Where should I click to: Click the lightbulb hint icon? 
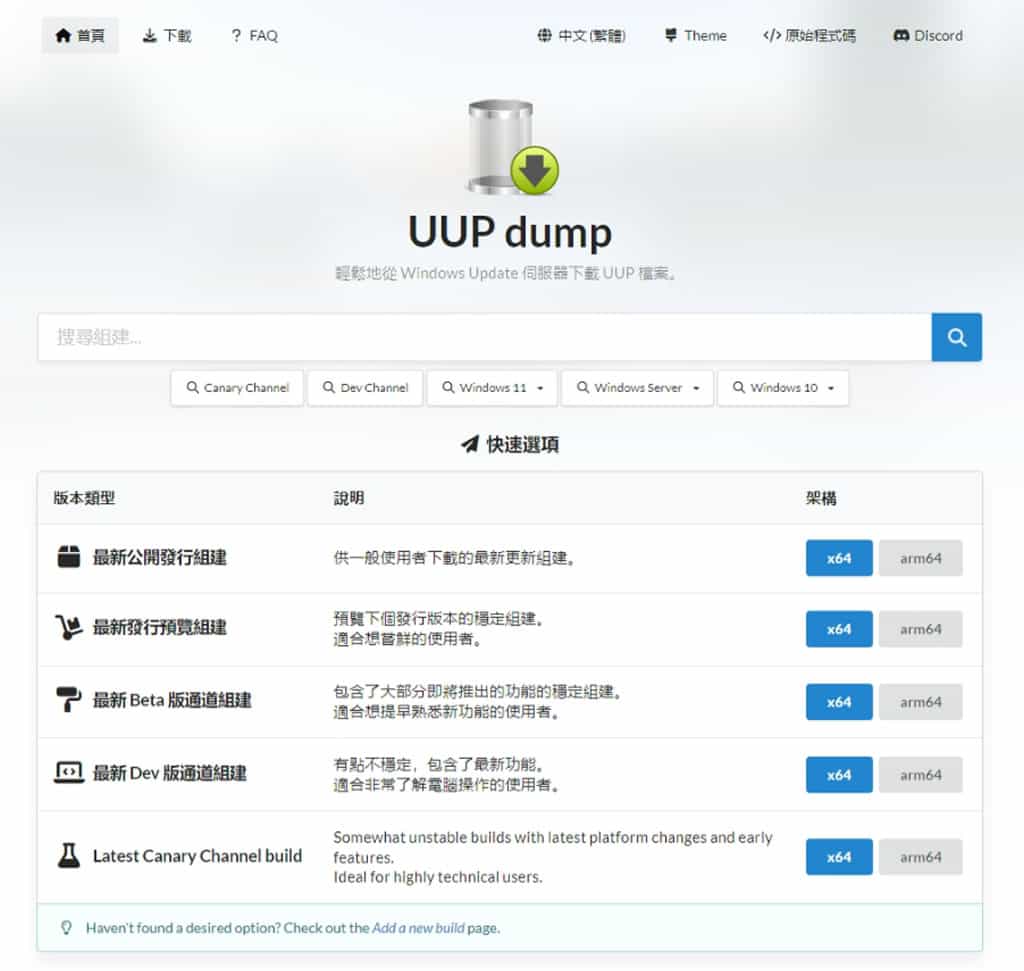point(66,928)
